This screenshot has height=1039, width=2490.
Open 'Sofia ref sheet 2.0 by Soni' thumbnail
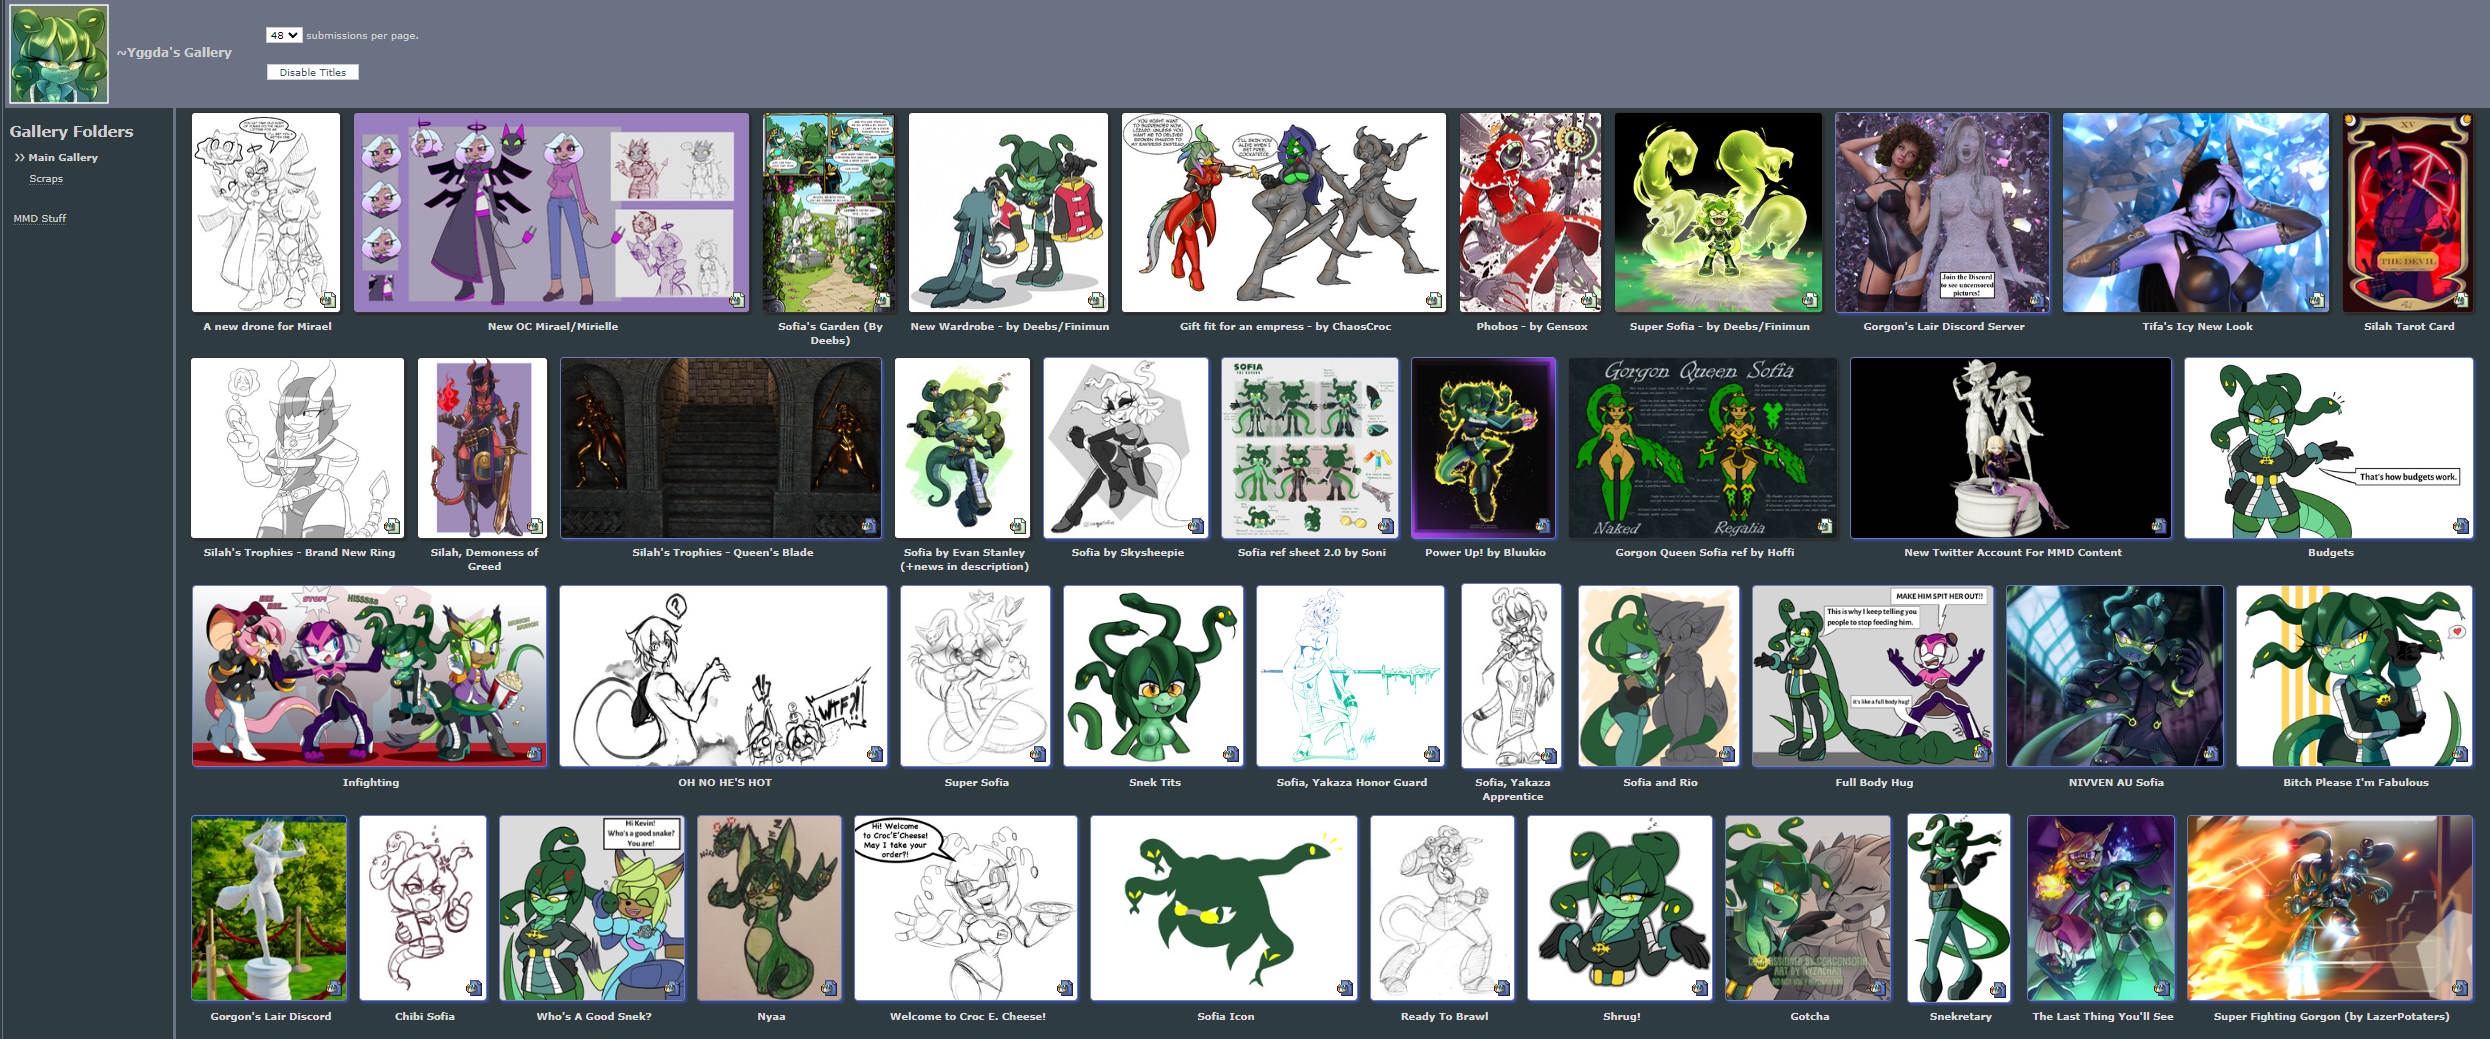pyautogui.click(x=1310, y=448)
